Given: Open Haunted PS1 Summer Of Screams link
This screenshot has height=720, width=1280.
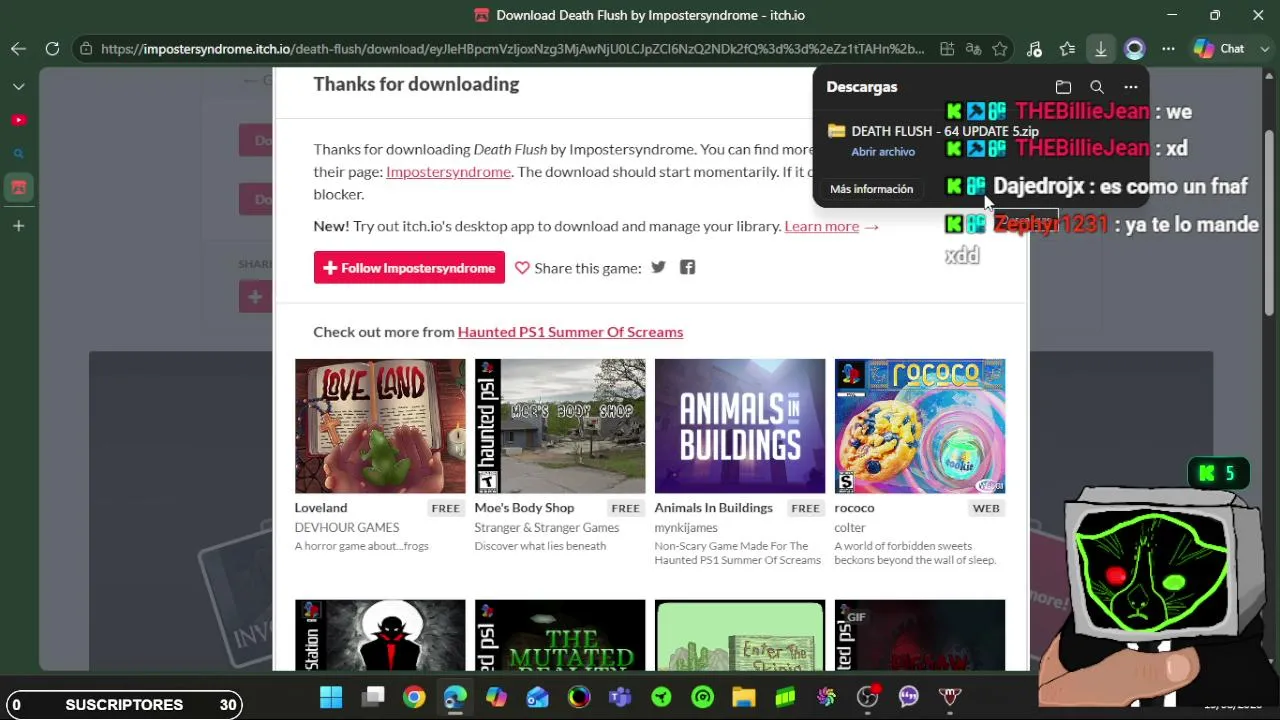Looking at the screenshot, I should pyautogui.click(x=570, y=332).
